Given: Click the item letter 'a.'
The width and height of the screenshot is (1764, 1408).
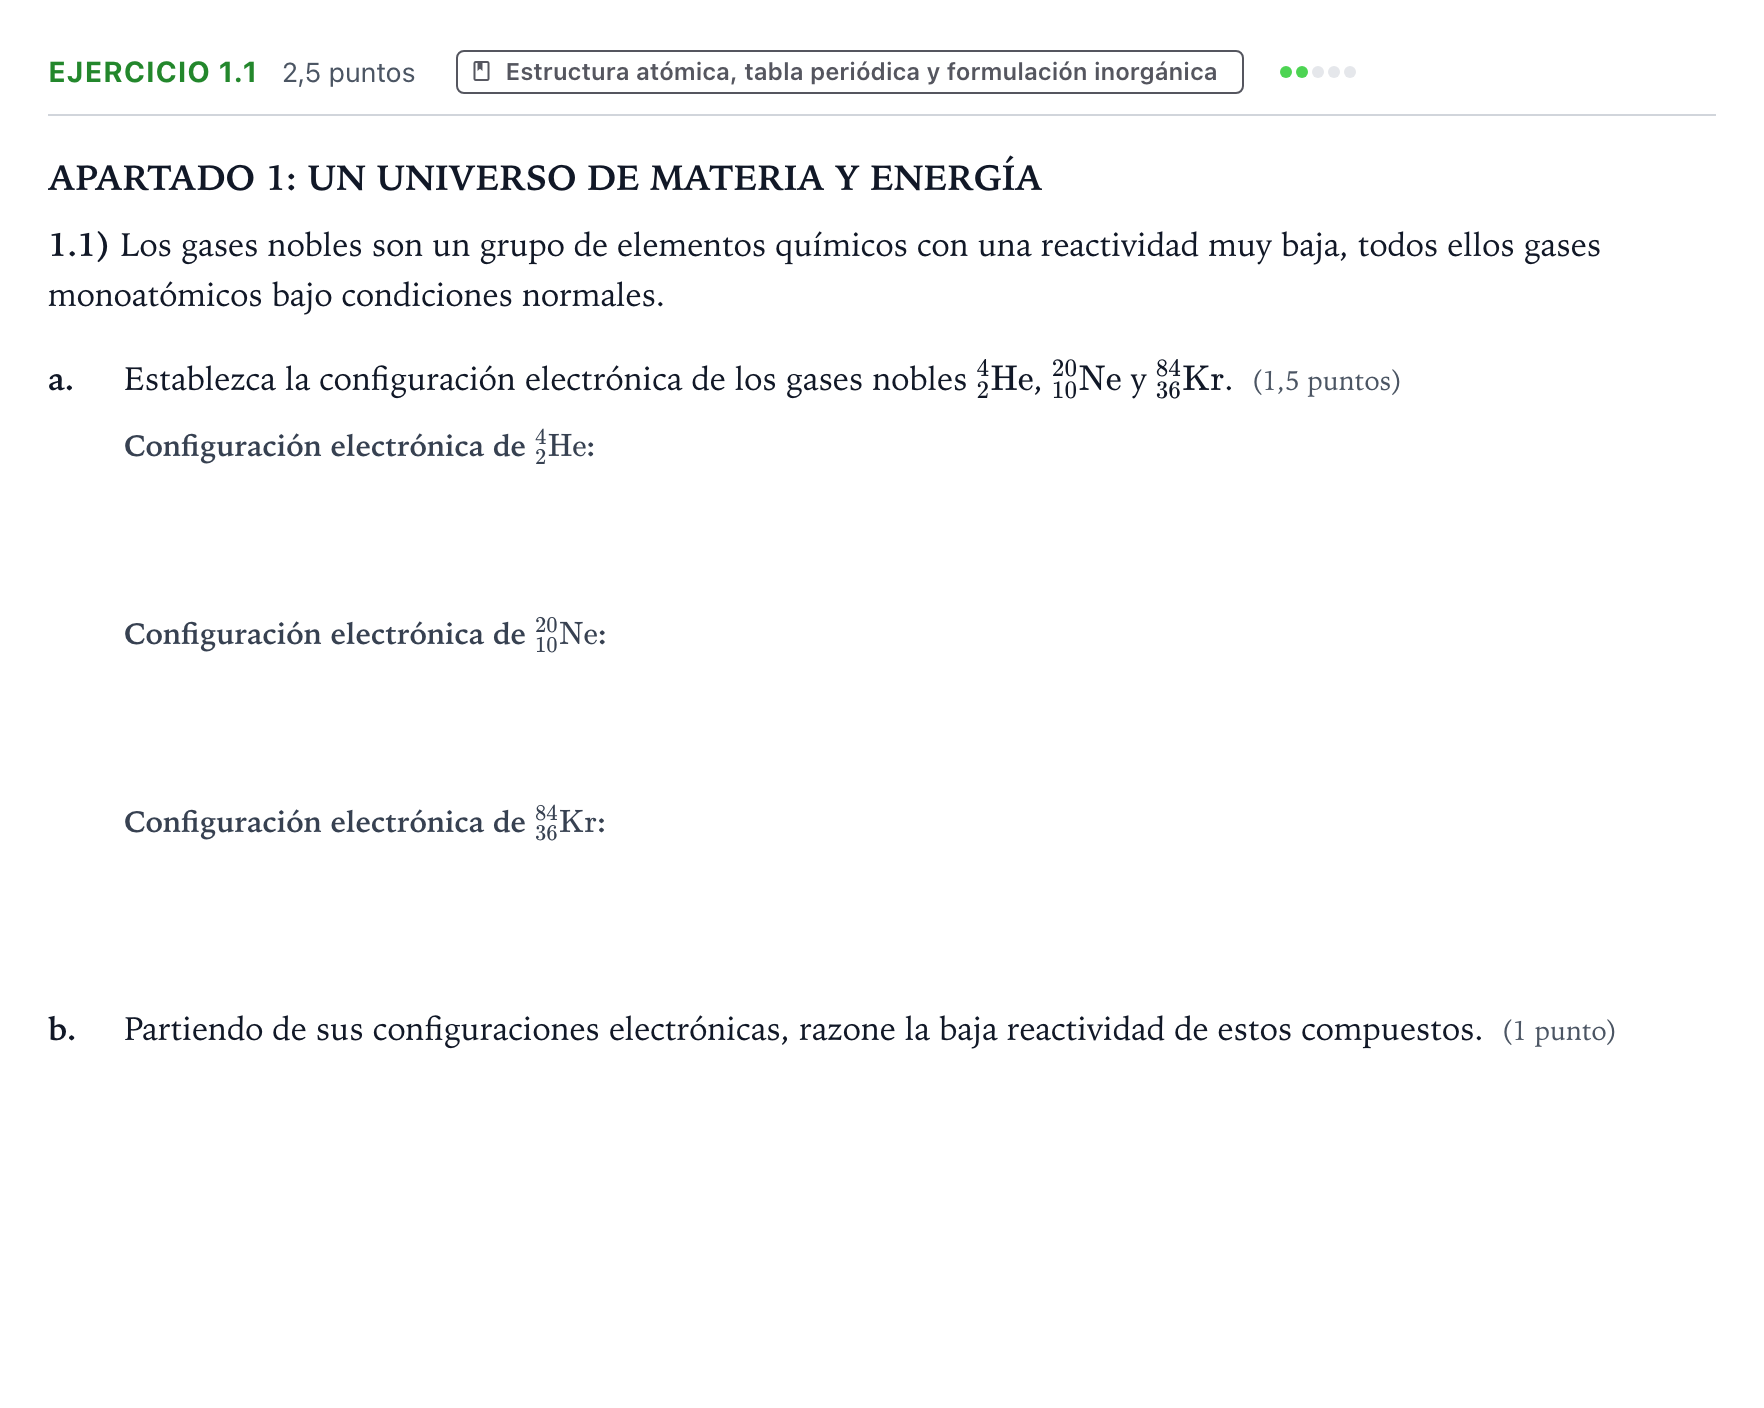Looking at the screenshot, I should tap(61, 380).
